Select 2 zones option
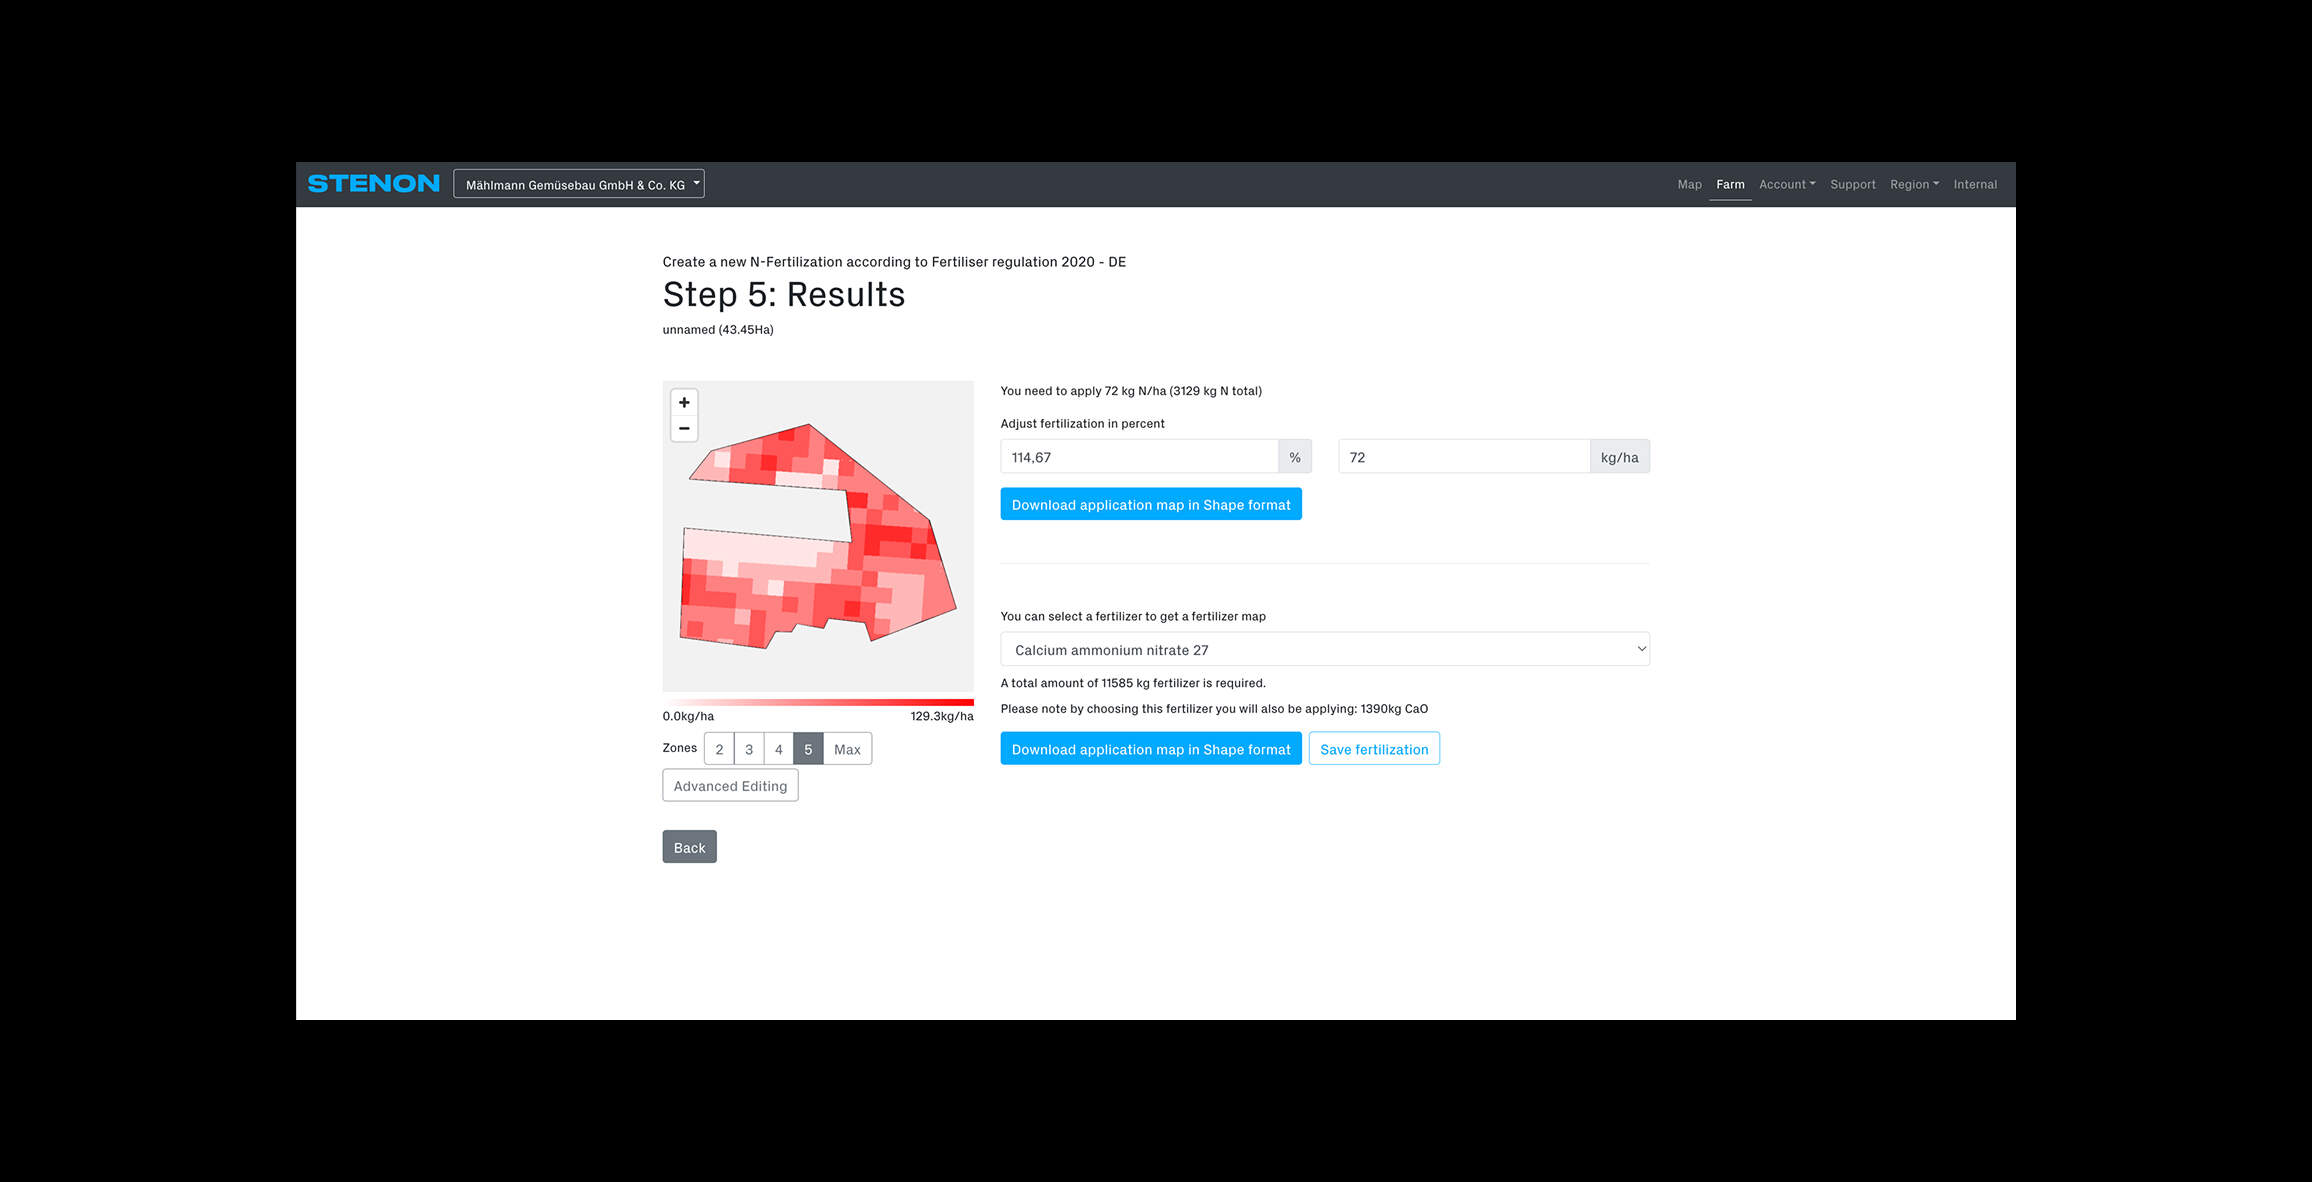 coord(719,749)
